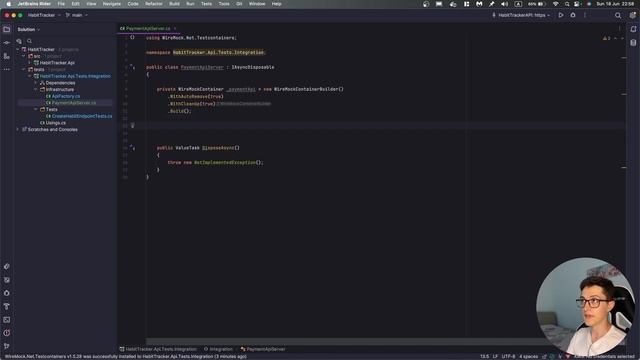The height and width of the screenshot is (360, 640).
Task: Click the gutter icon beside class declaration
Action: point(132,67)
